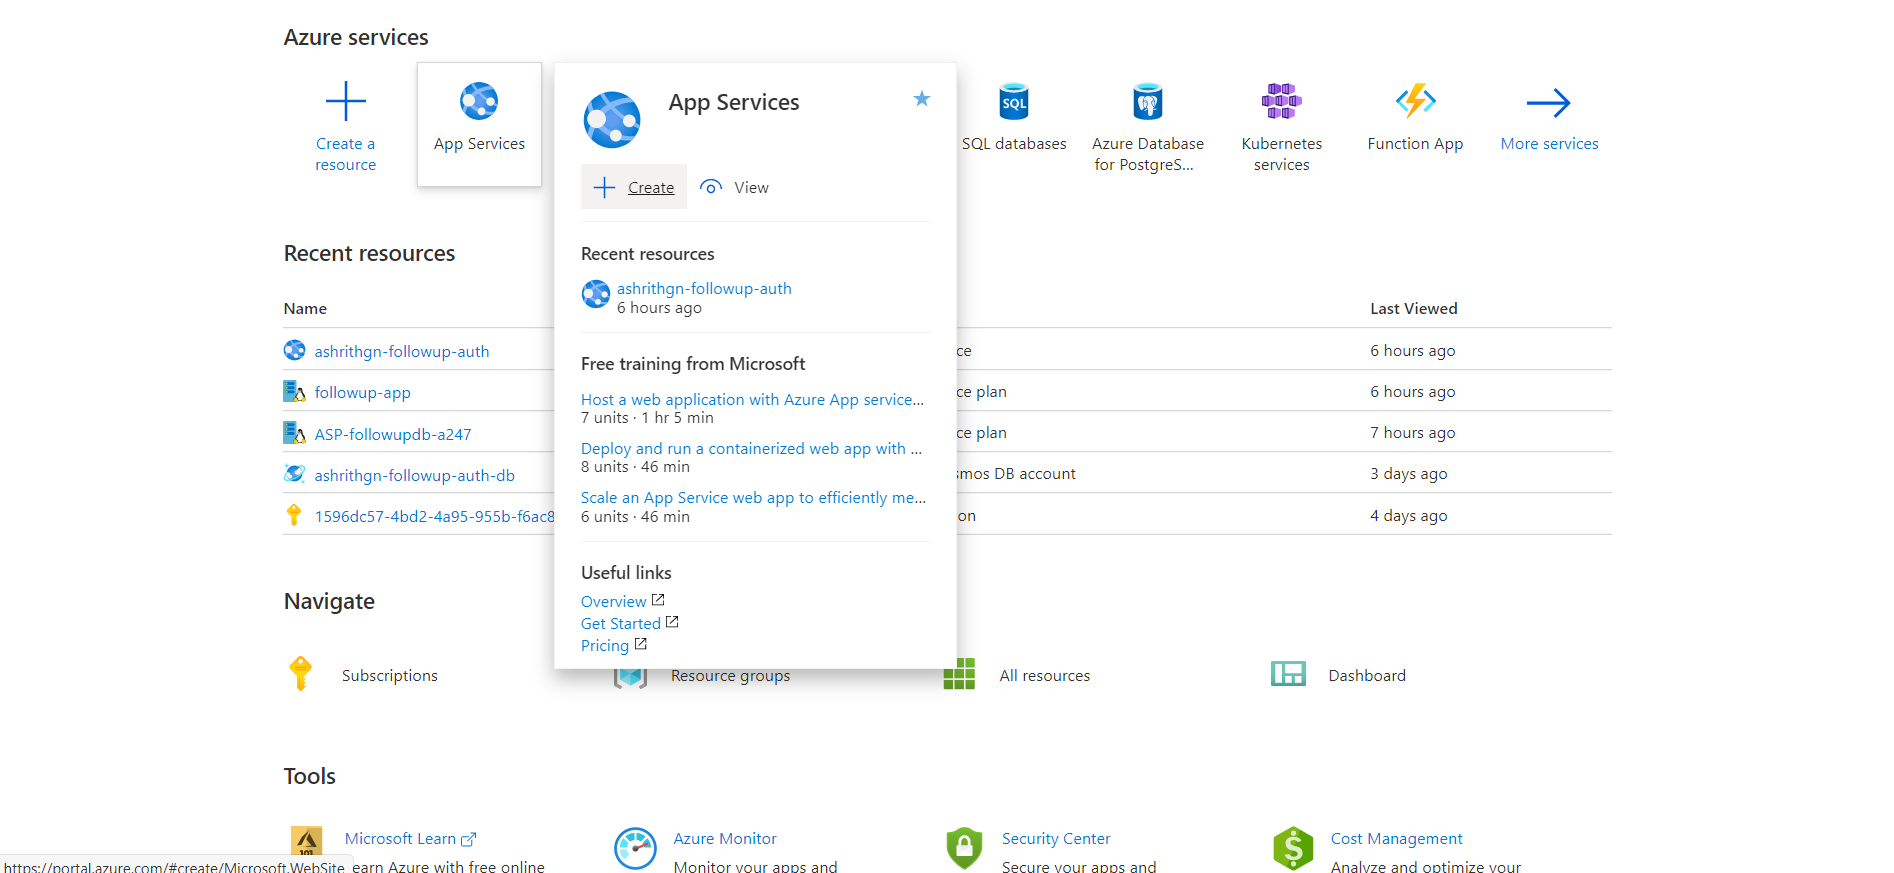This screenshot has width=1894, height=873.
Task: Click the app service icon beside ashrithgn-followup-auth row
Action: coord(294,350)
